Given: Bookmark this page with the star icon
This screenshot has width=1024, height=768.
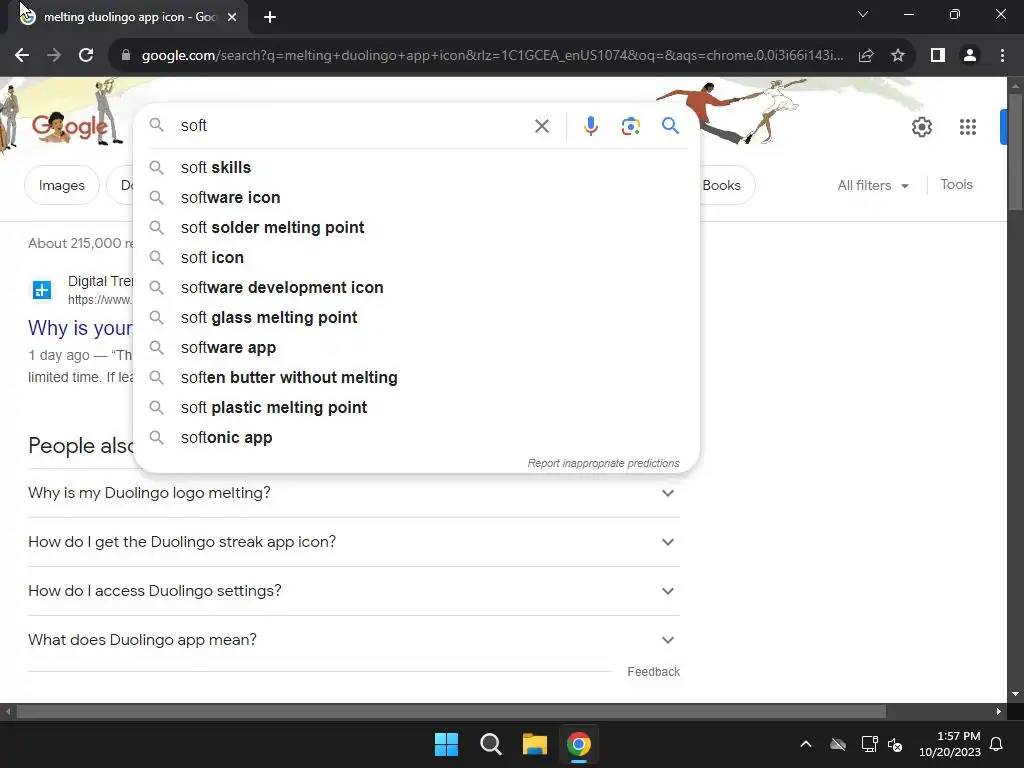Looking at the screenshot, I should pos(898,56).
